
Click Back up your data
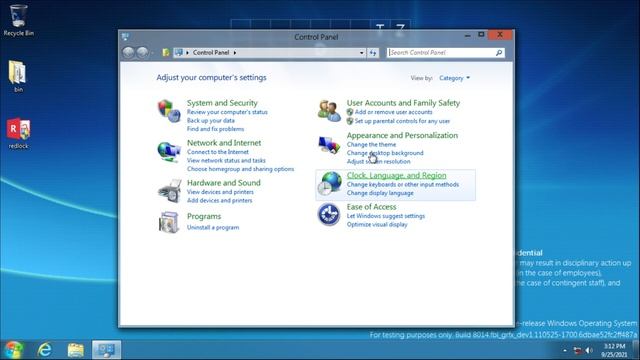(x=211, y=120)
